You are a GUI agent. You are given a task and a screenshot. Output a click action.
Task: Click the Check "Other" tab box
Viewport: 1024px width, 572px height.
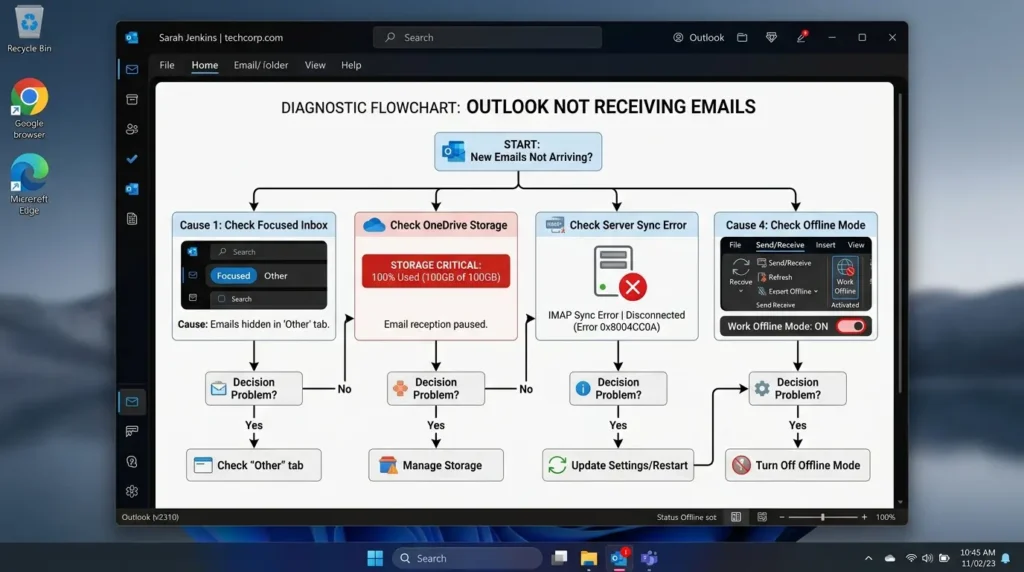click(253, 465)
